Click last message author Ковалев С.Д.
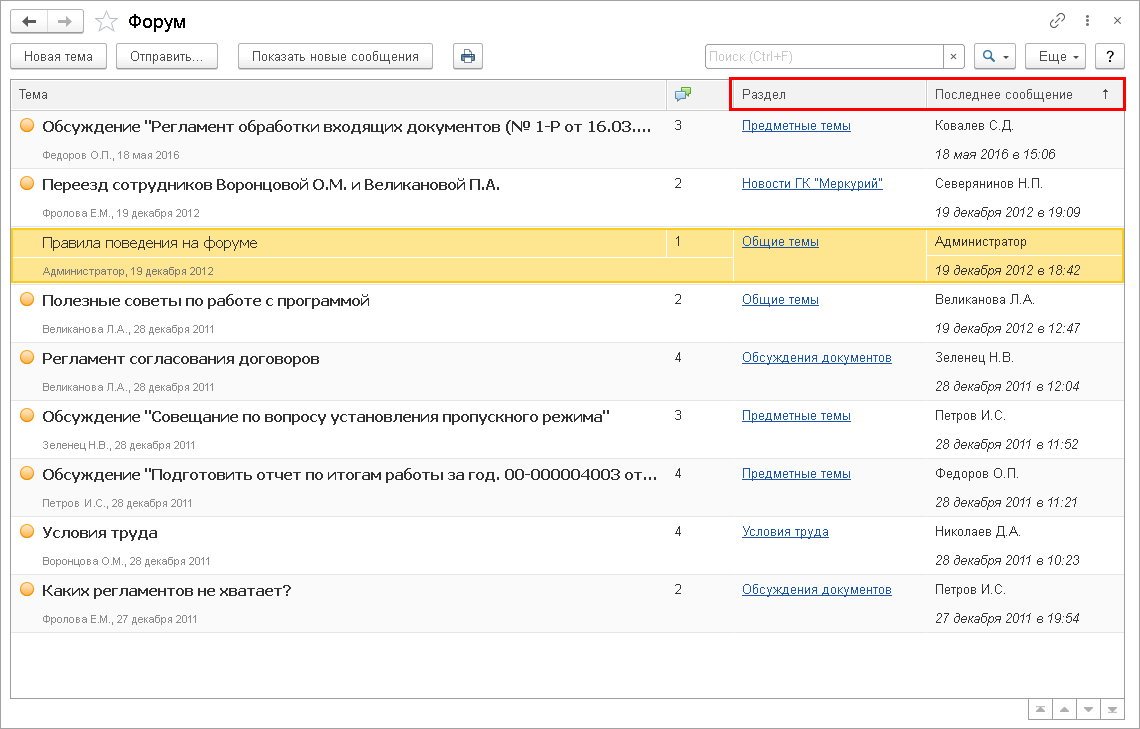The height and width of the screenshot is (729, 1140). pyautogui.click(x=974, y=126)
